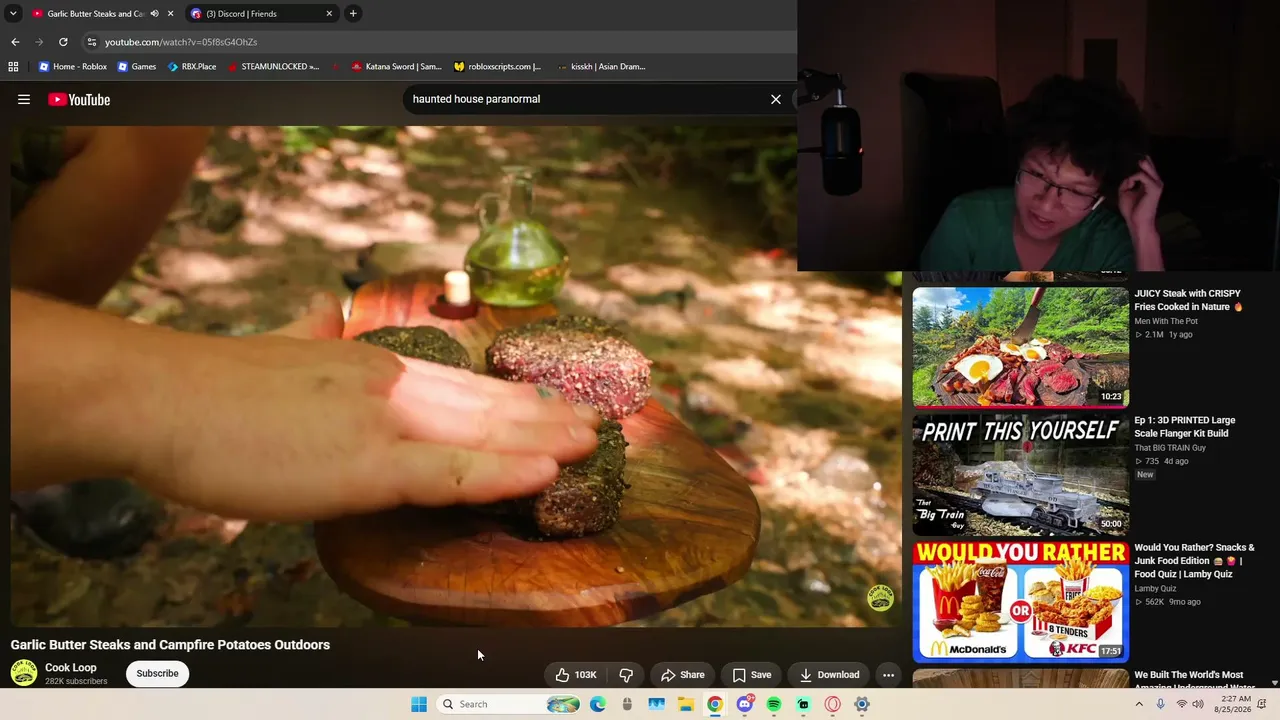Open the volume control in system tray
1280x720 pixels.
(x=1198, y=704)
